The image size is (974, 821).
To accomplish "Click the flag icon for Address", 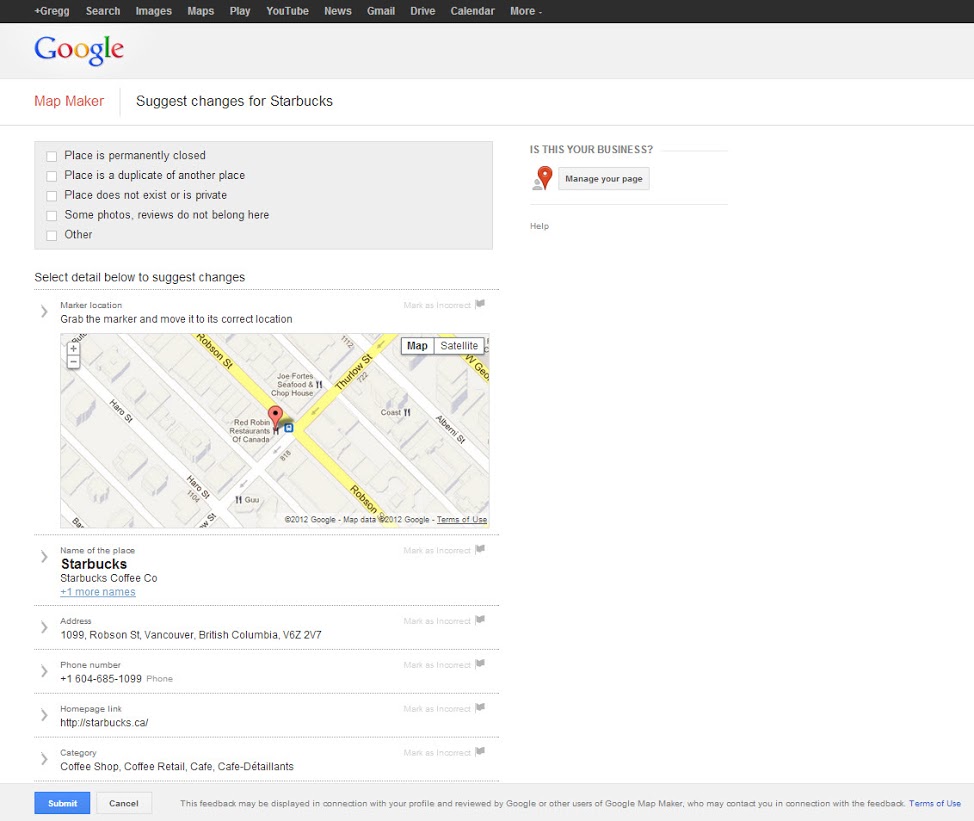I will coord(480,620).
